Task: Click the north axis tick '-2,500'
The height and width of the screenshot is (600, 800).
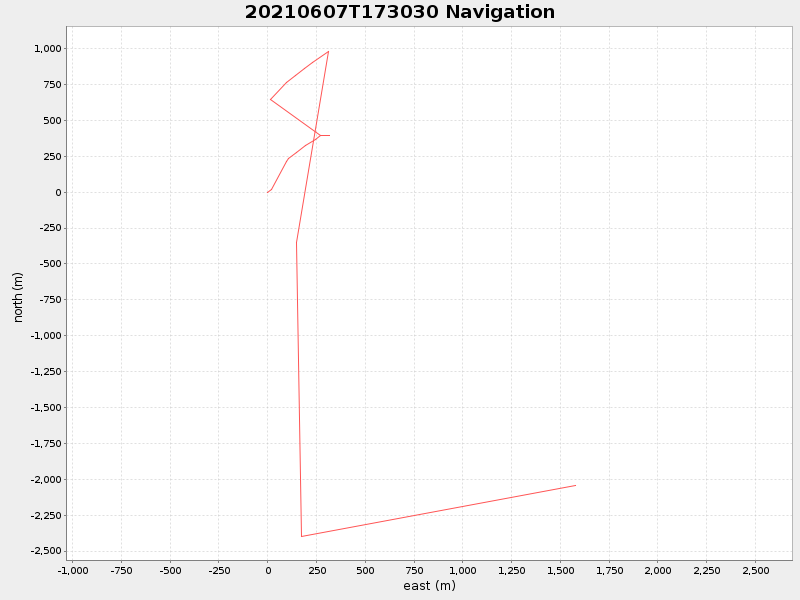Action: click(x=46, y=551)
